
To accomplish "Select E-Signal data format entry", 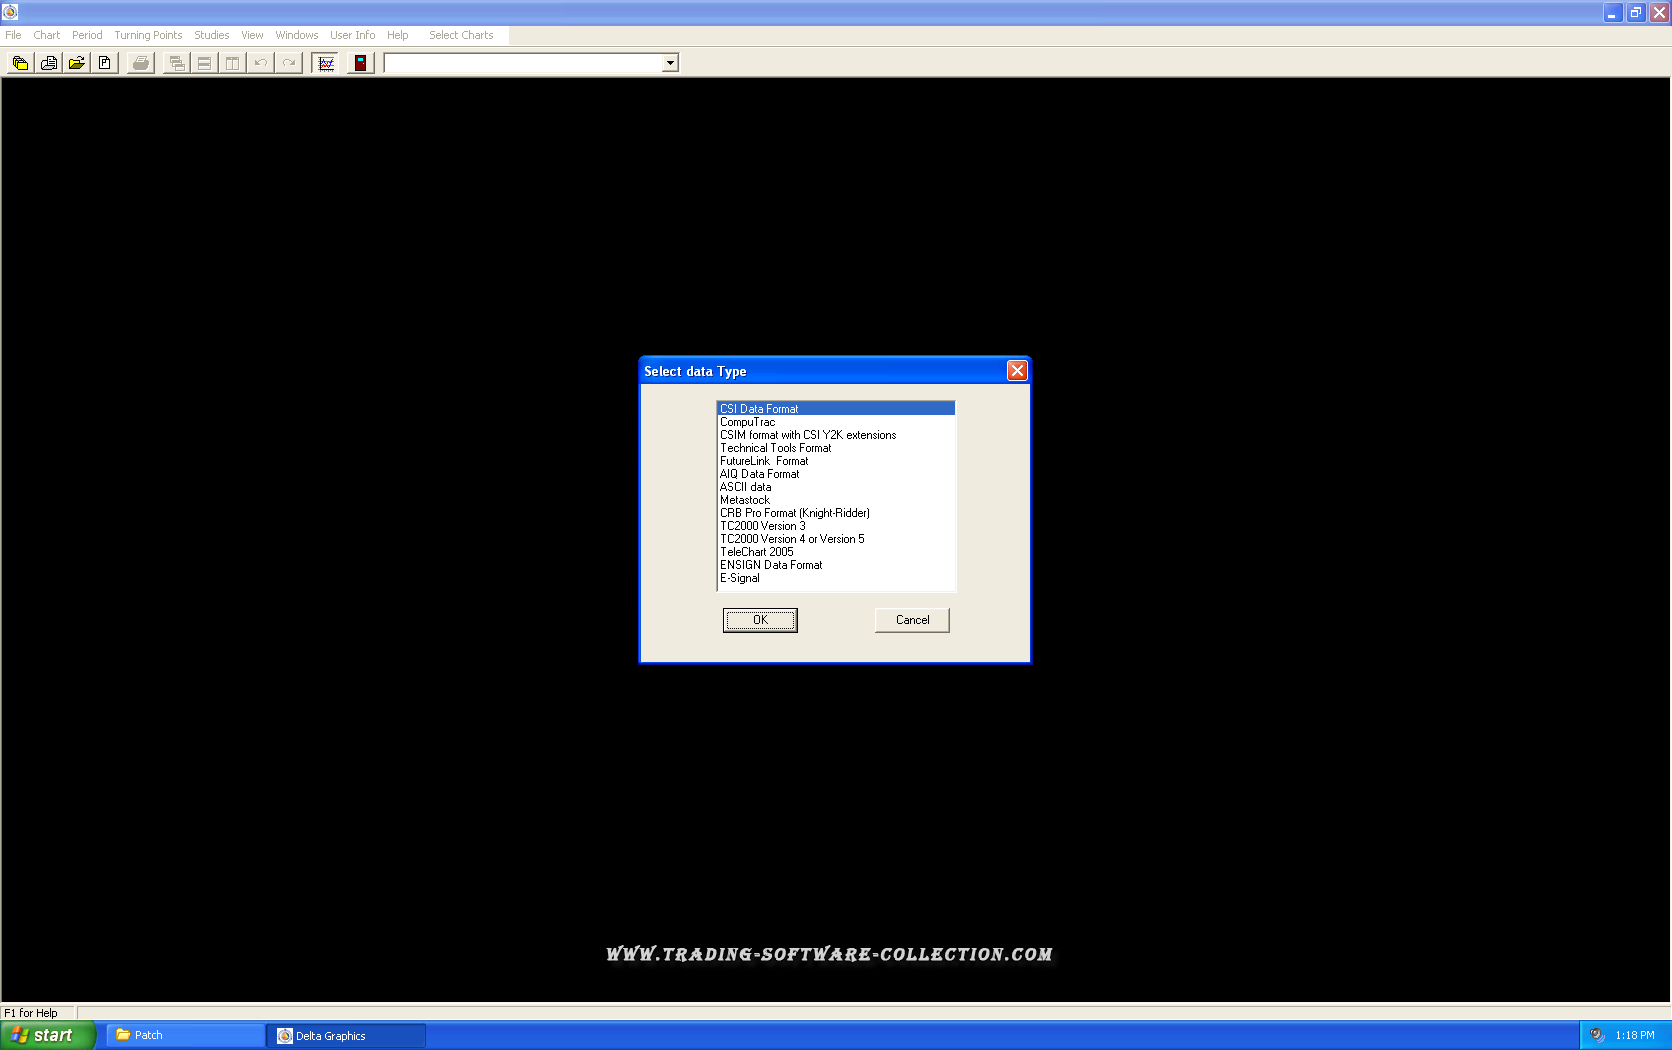I will click(x=740, y=578).
